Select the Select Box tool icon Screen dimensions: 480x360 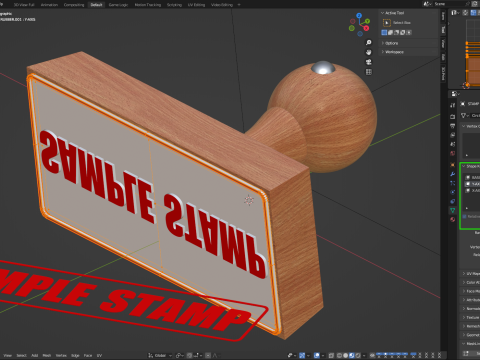(387, 23)
